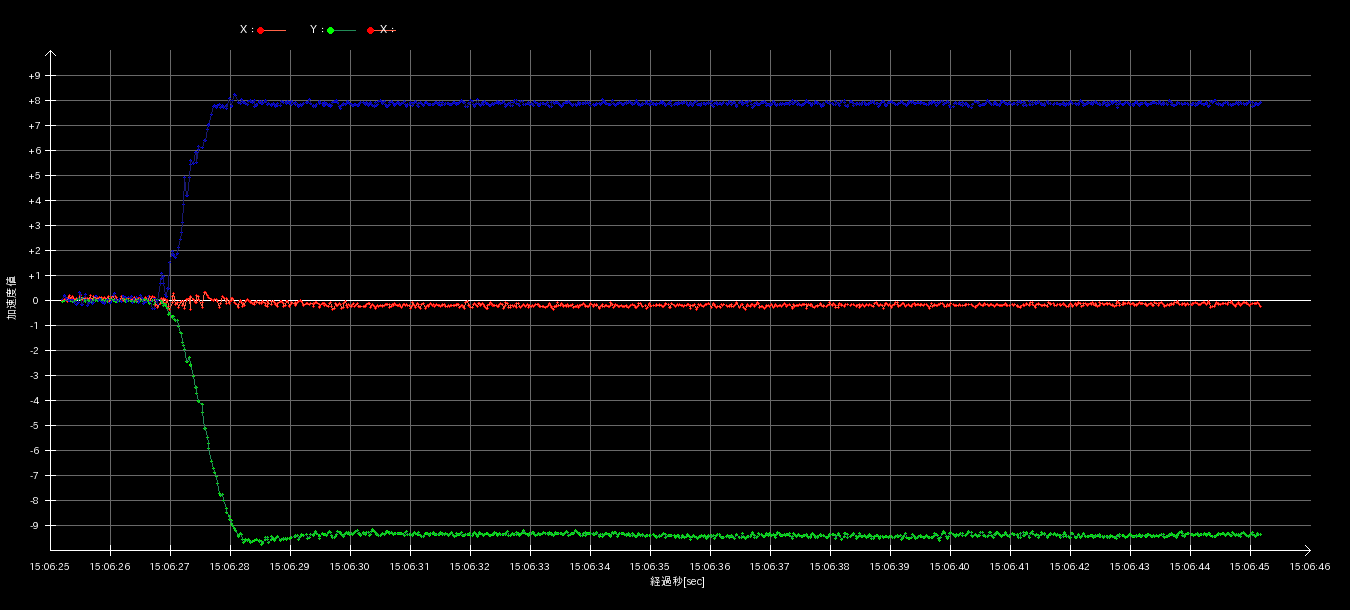Click the Y legend text label
The image size is (1350, 610).
pyautogui.click(x=315, y=30)
